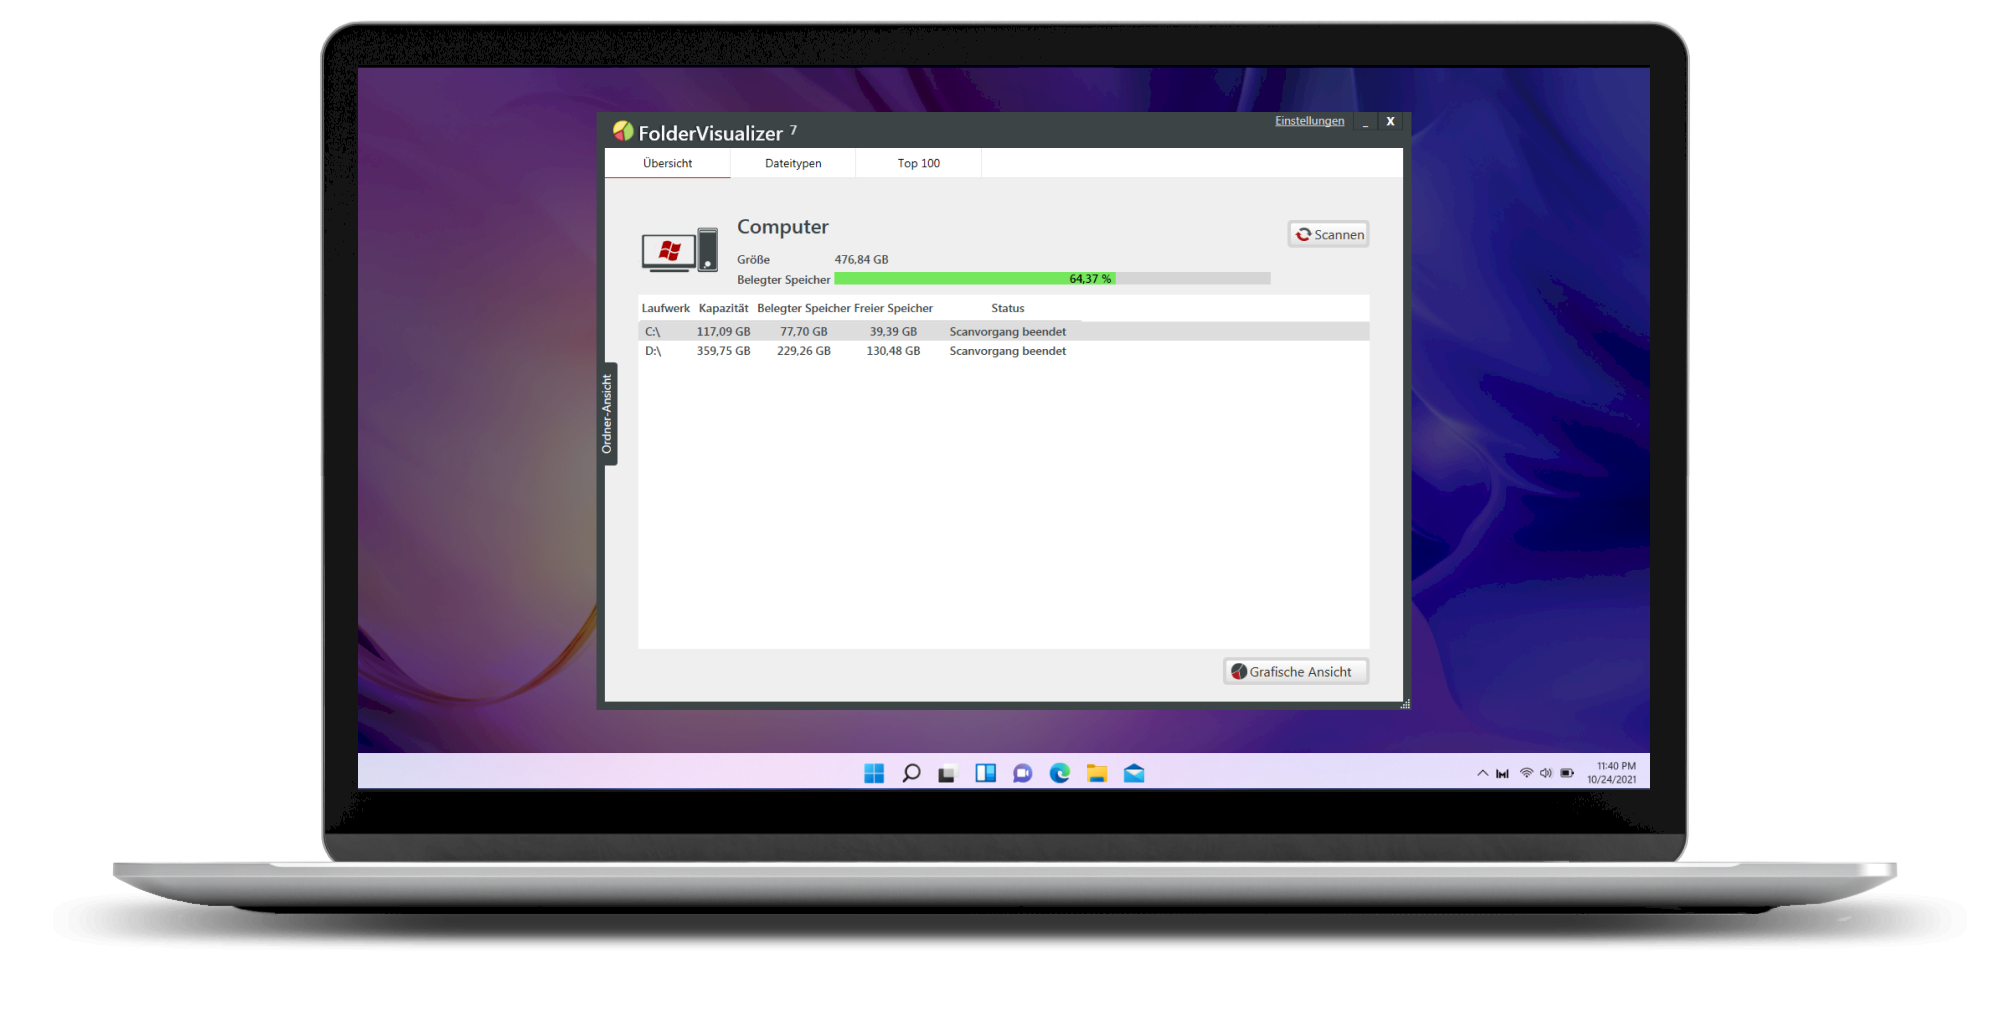This screenshot has height=1010, width=2010.
Task: Show hidden system tray icons chevron
Action: pos(1482,773)
